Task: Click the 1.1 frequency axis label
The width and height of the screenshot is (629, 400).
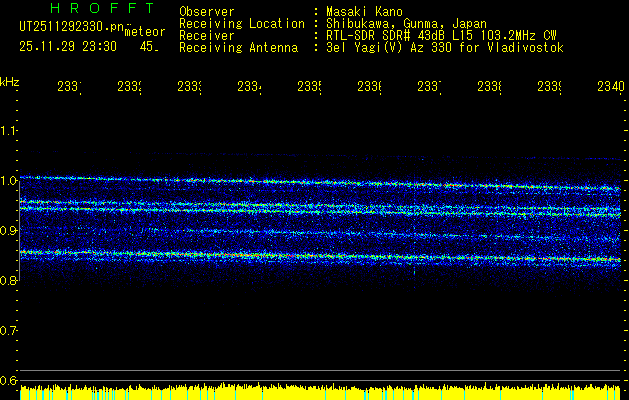Action: click(9, 130)
